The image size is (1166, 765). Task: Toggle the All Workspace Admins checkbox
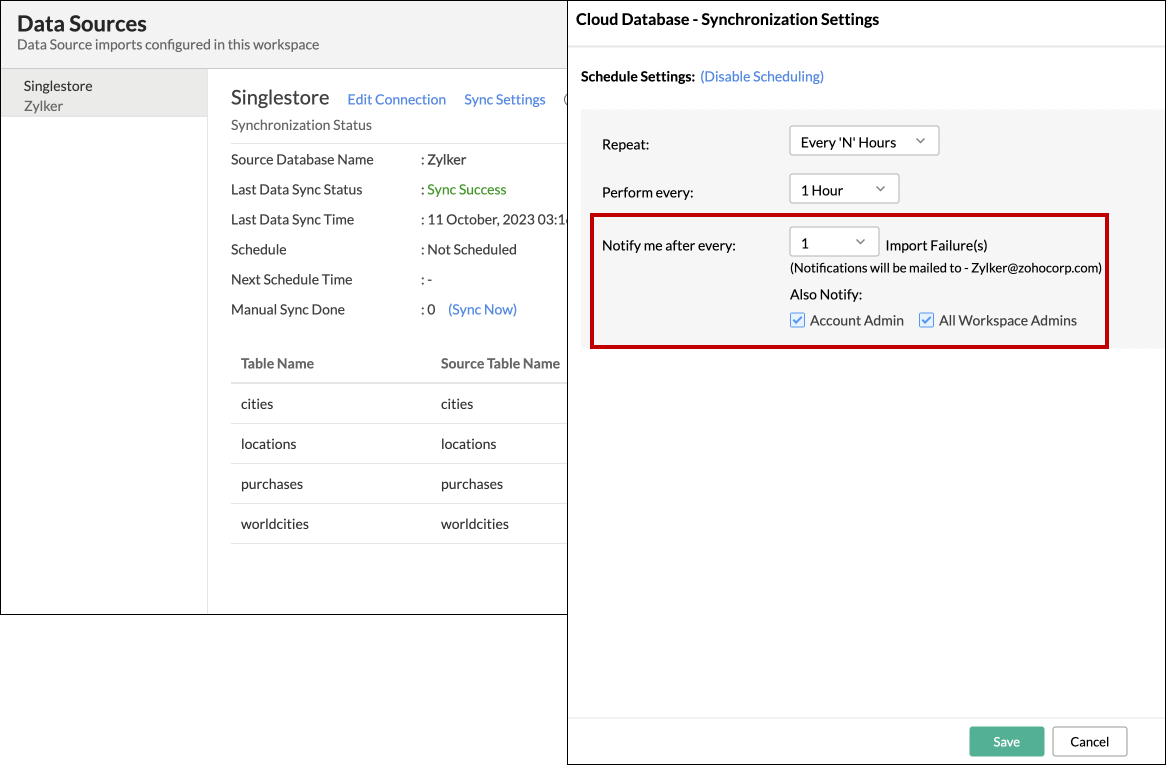pyautogui.click(x=926, y=321)
